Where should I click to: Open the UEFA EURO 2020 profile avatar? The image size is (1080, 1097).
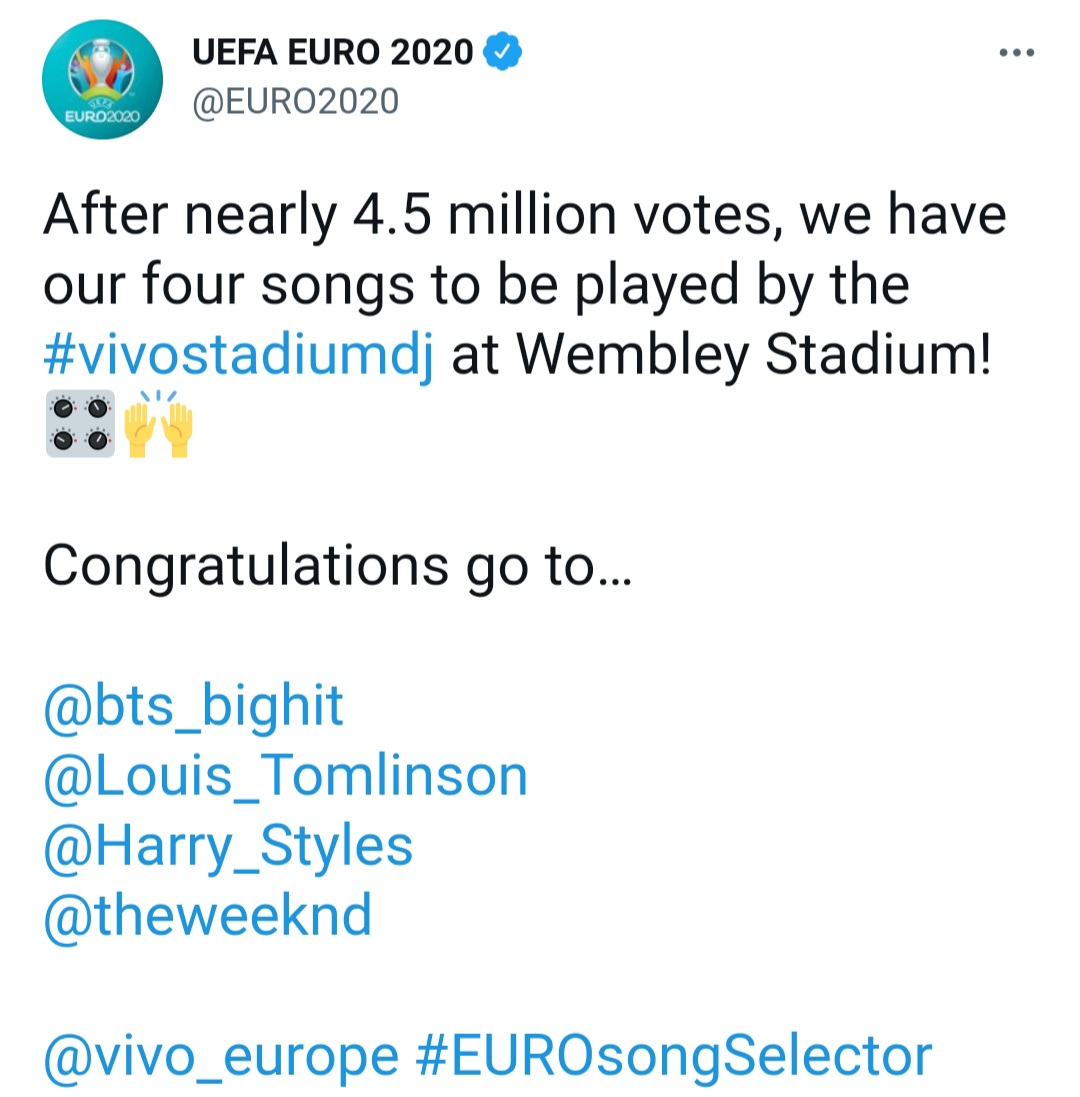point(103,79)
